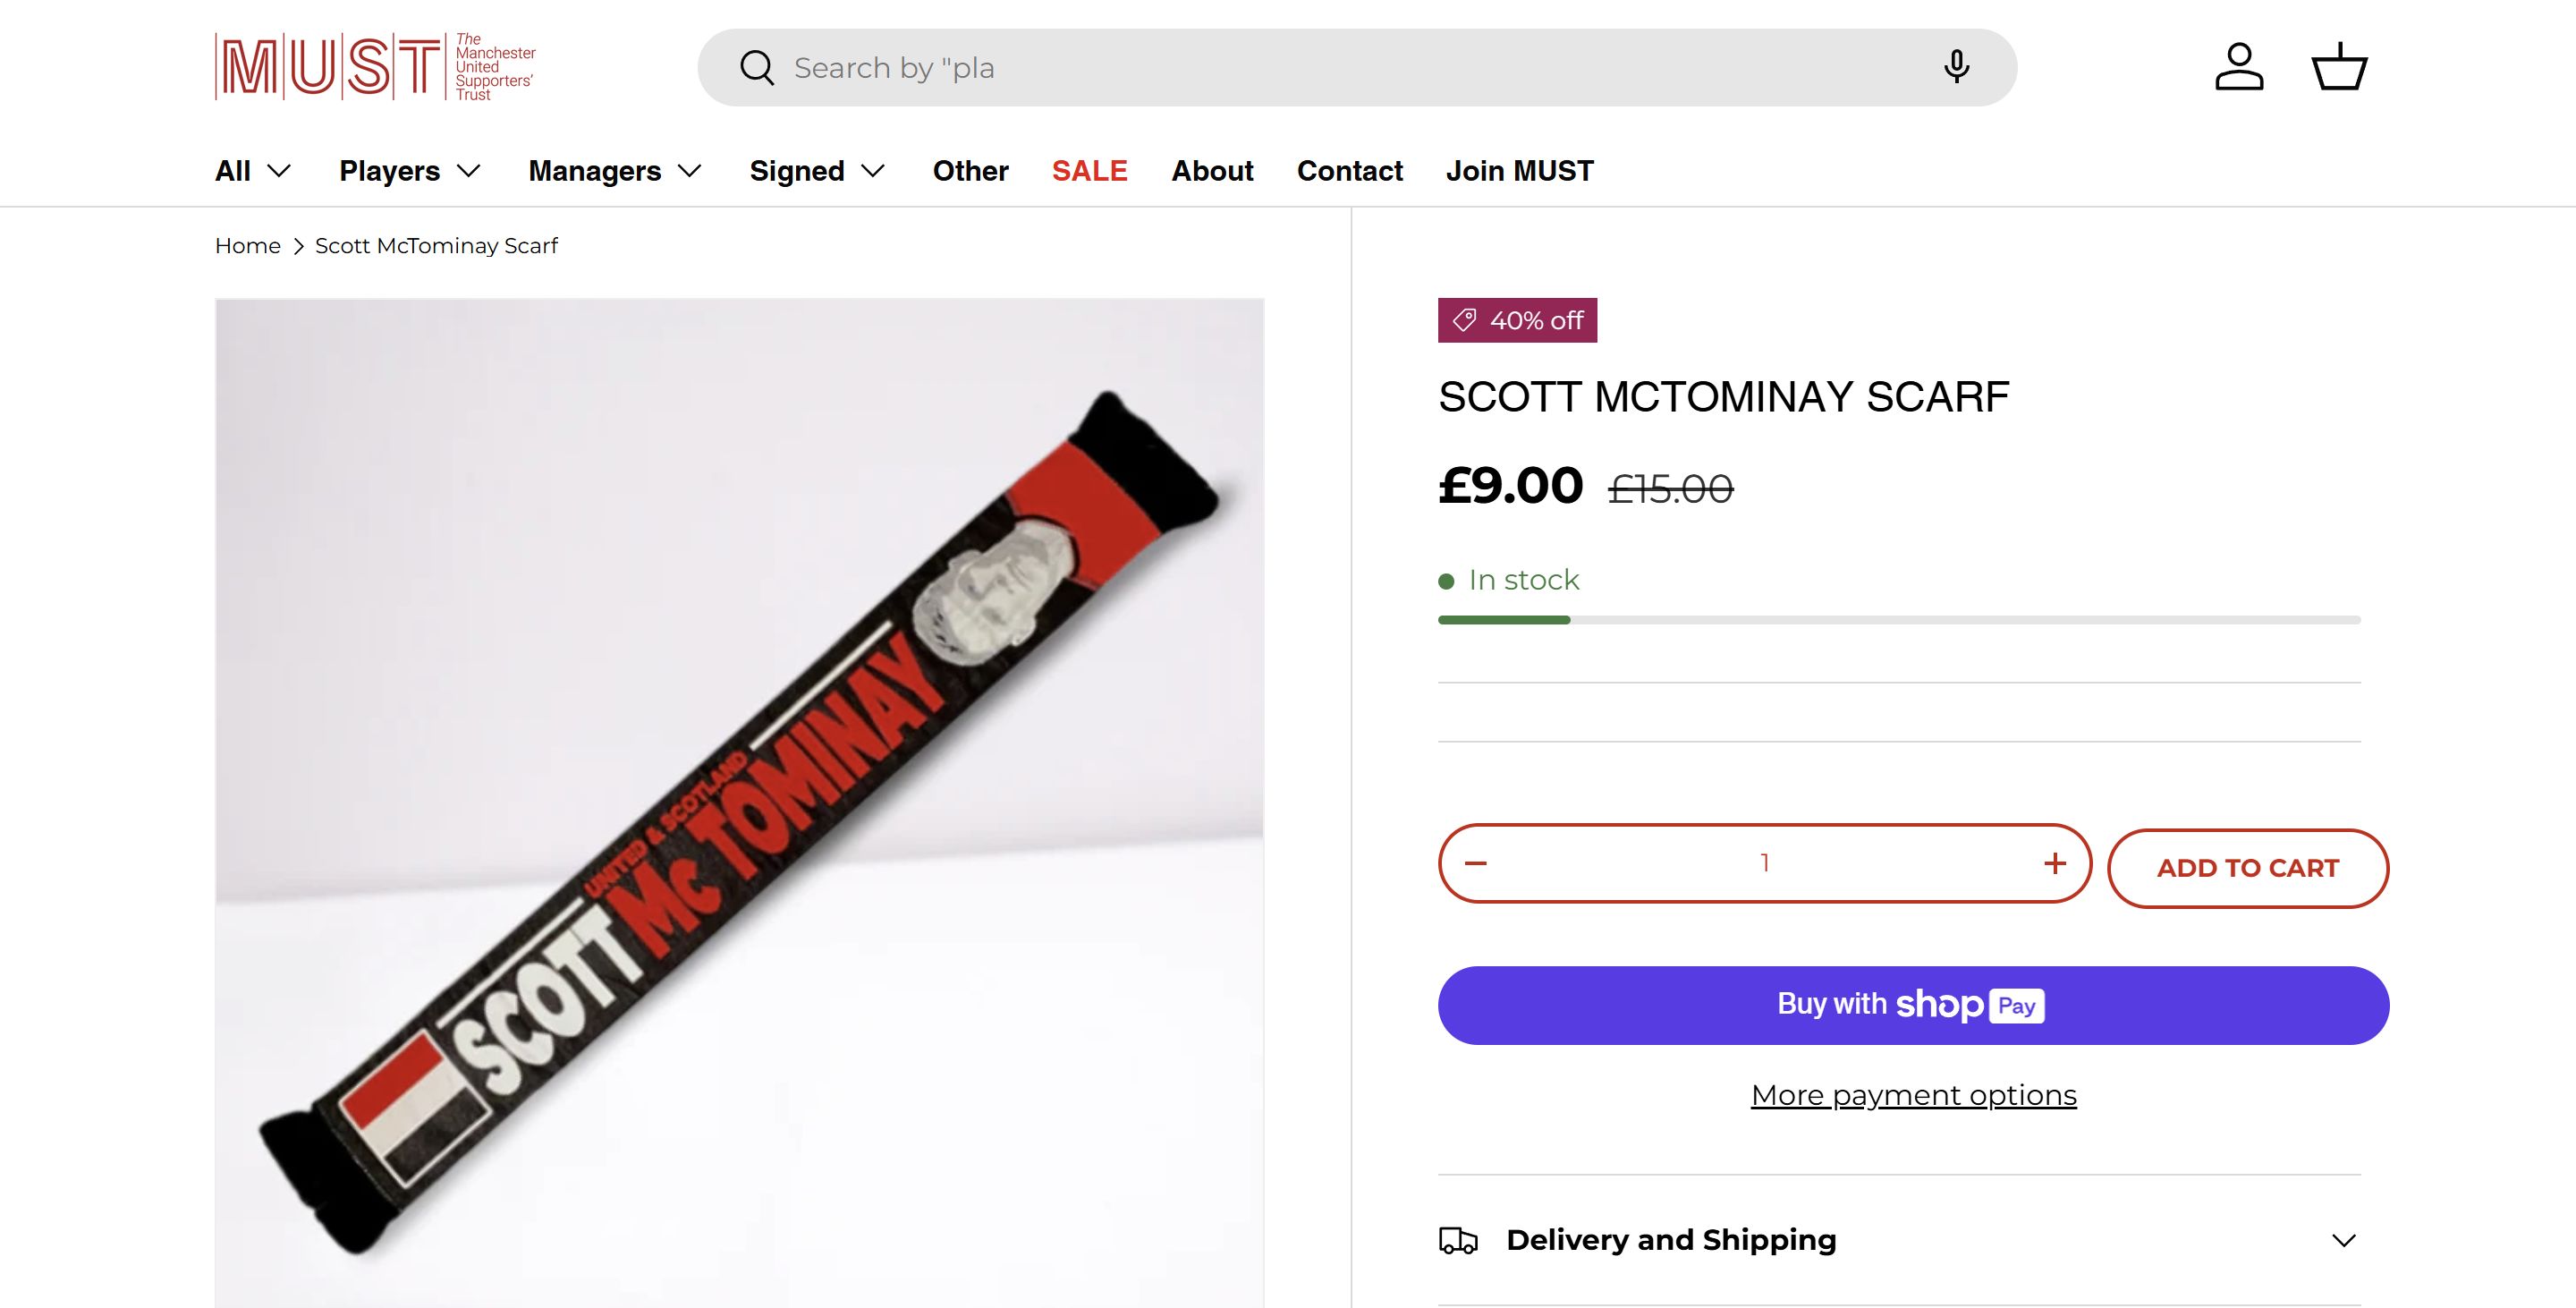The height and width of the screenshot is (1308, 2576).
Task: Click the 40% off discount tag
Action: click(1517, 320)
